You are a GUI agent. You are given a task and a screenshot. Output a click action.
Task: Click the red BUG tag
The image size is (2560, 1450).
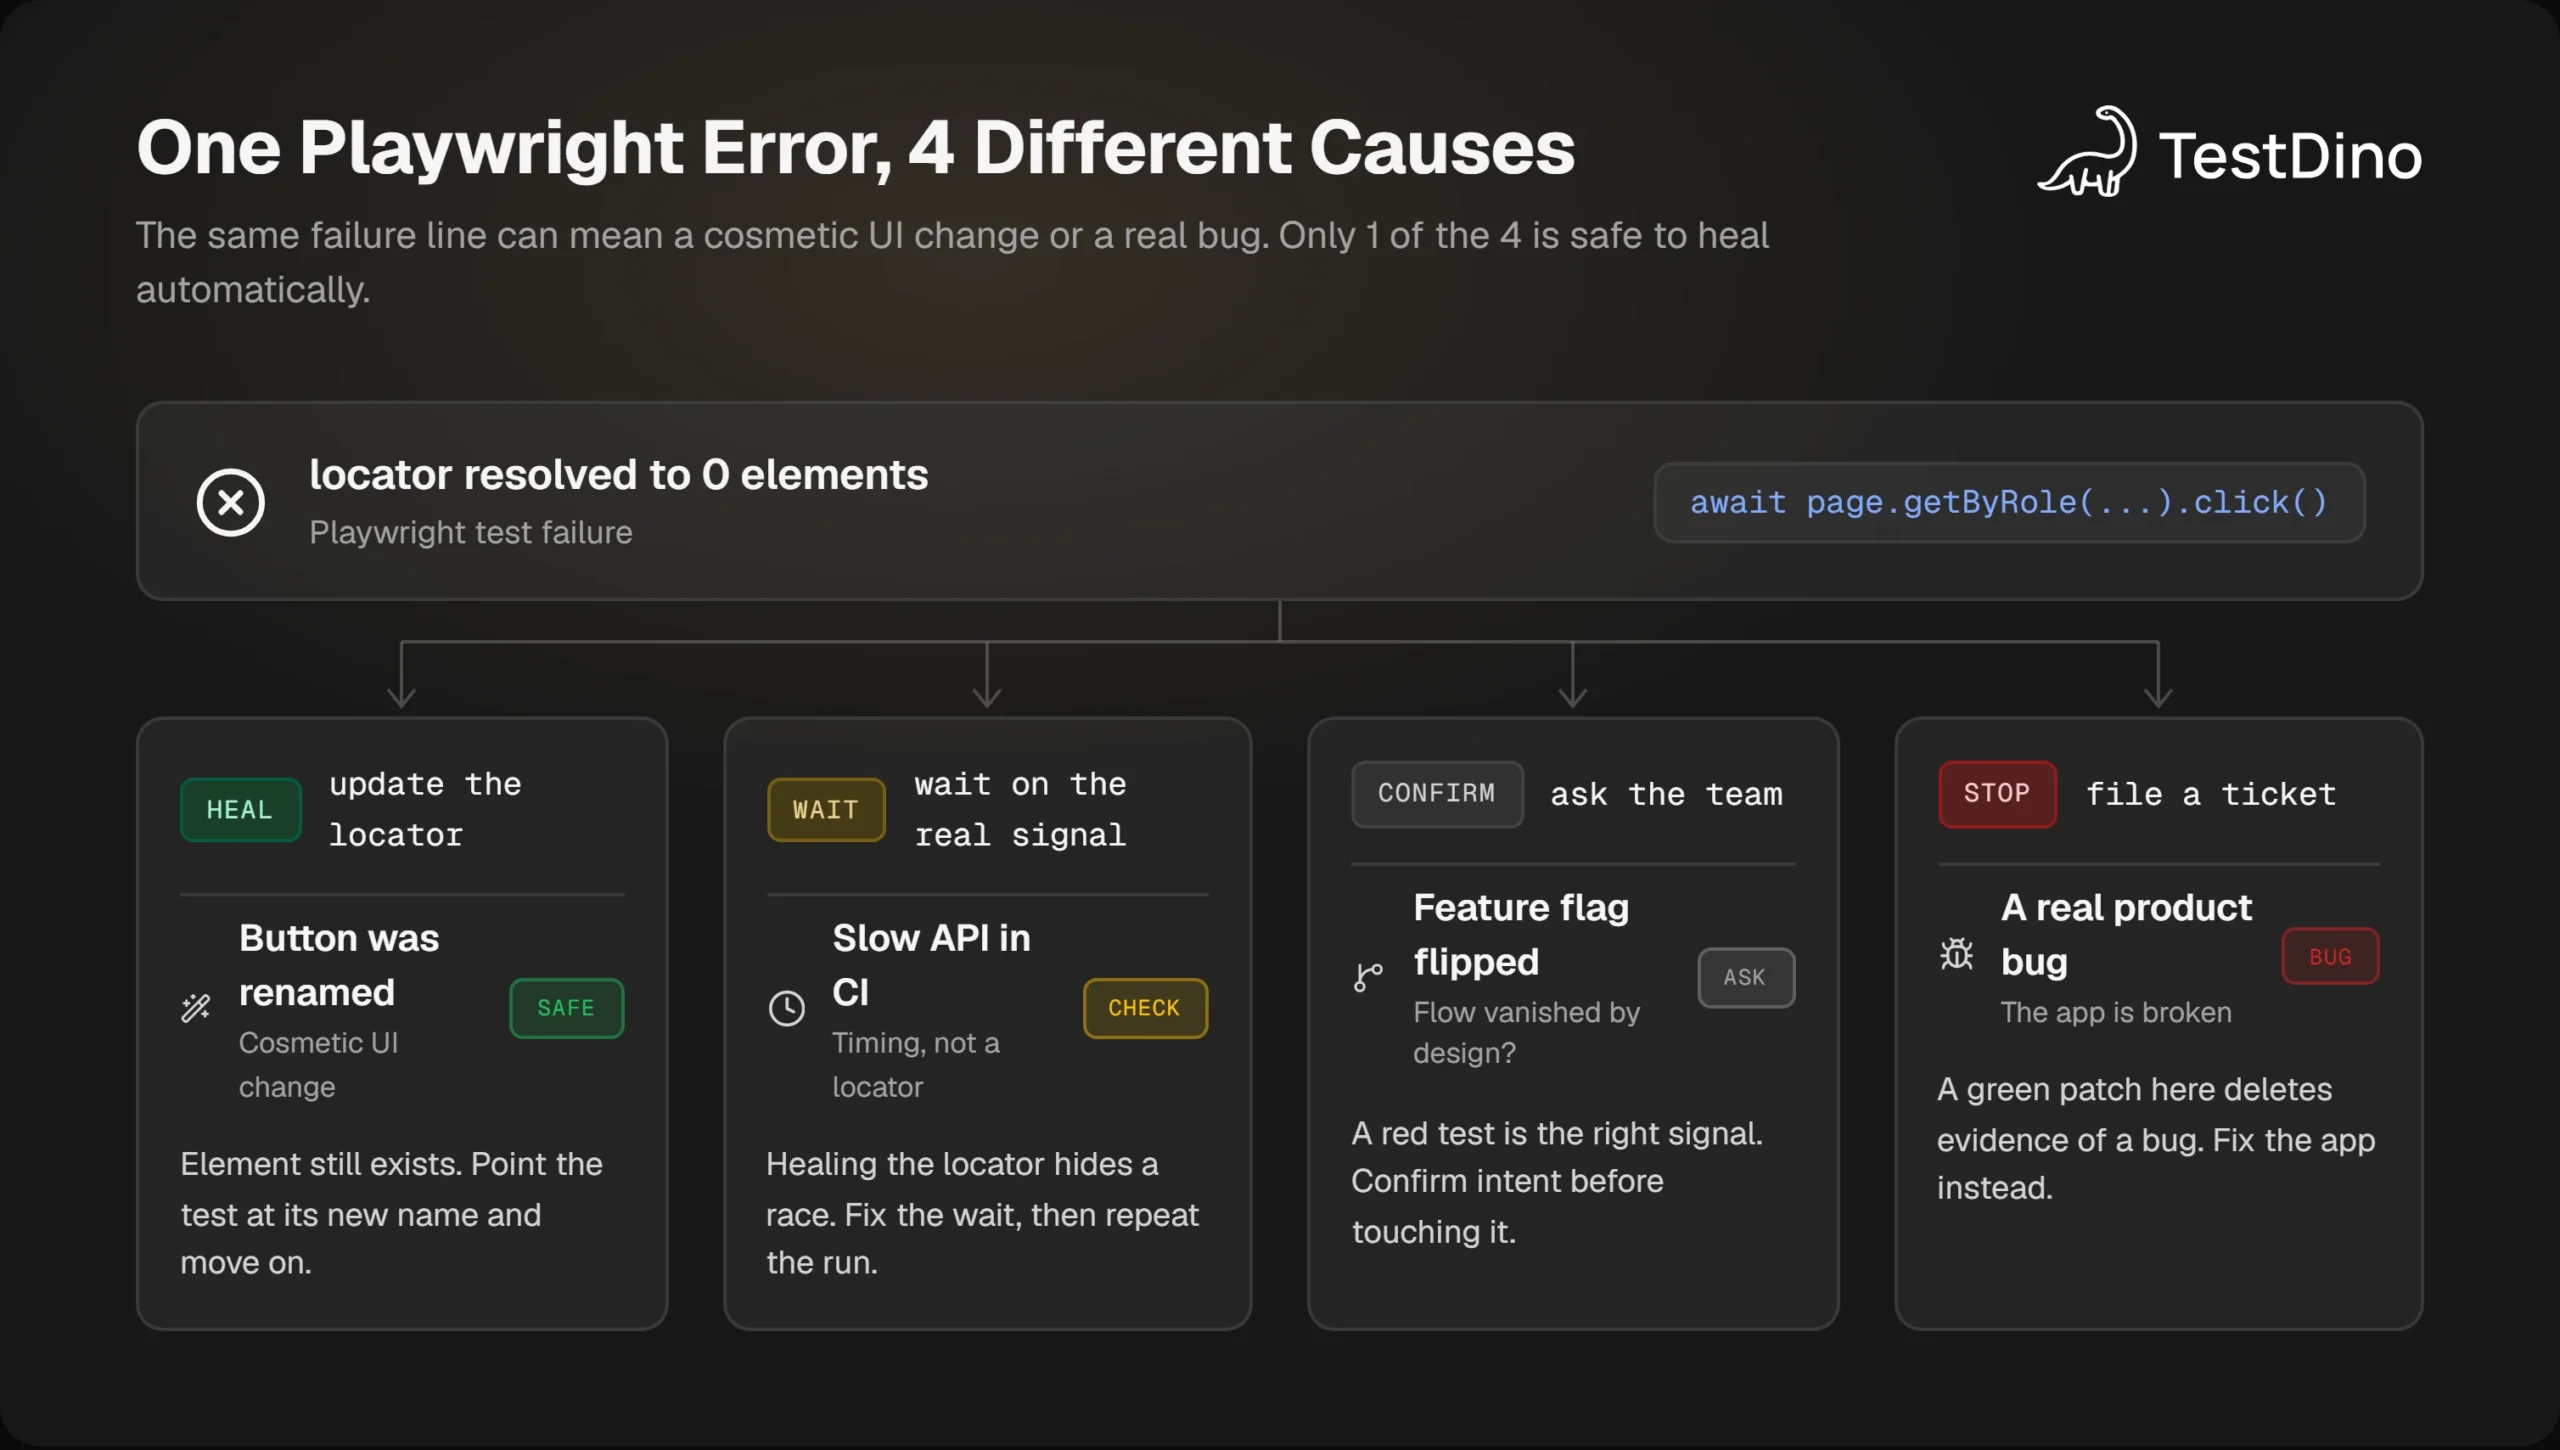[x=2330, y=957]
